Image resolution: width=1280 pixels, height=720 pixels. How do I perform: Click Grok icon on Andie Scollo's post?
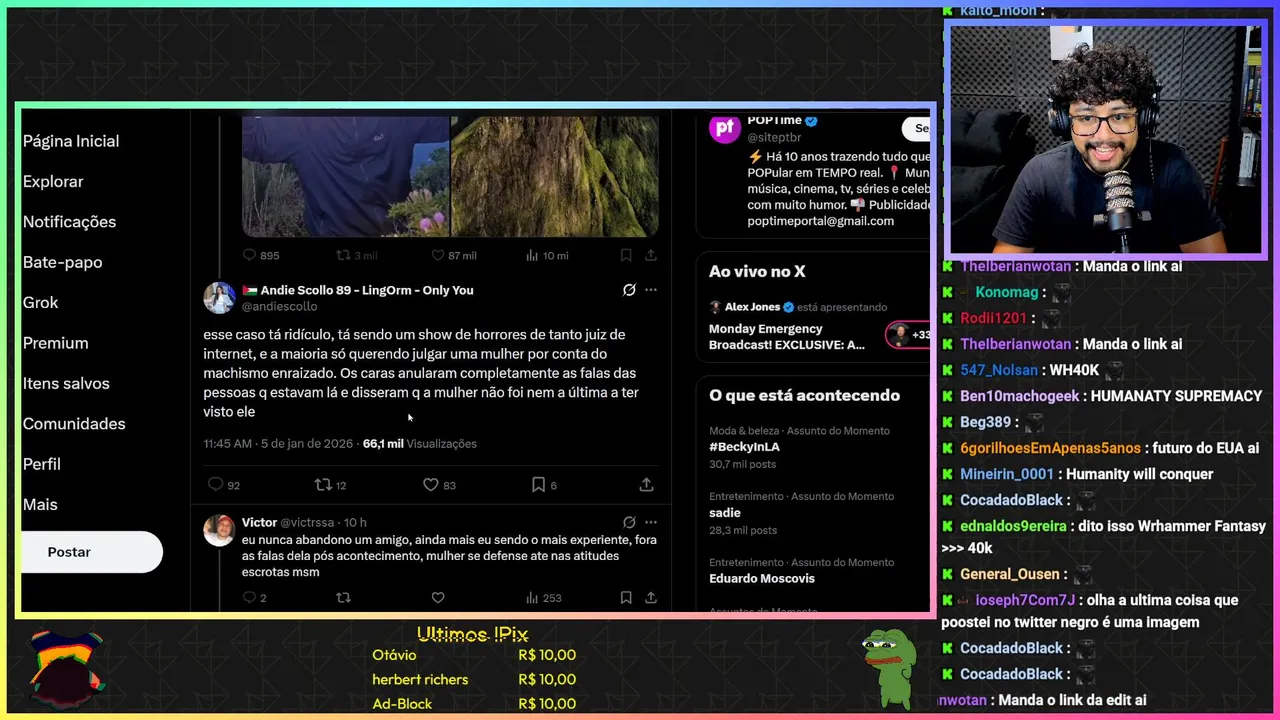629,290
